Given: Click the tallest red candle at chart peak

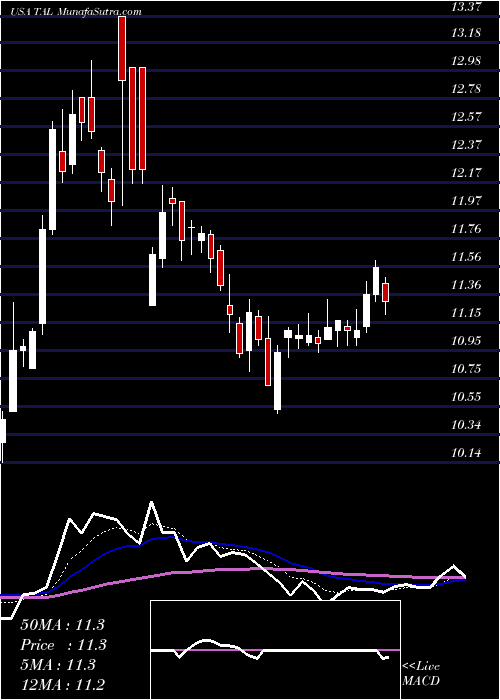Looking at the screenshot, I should (122, 49).
